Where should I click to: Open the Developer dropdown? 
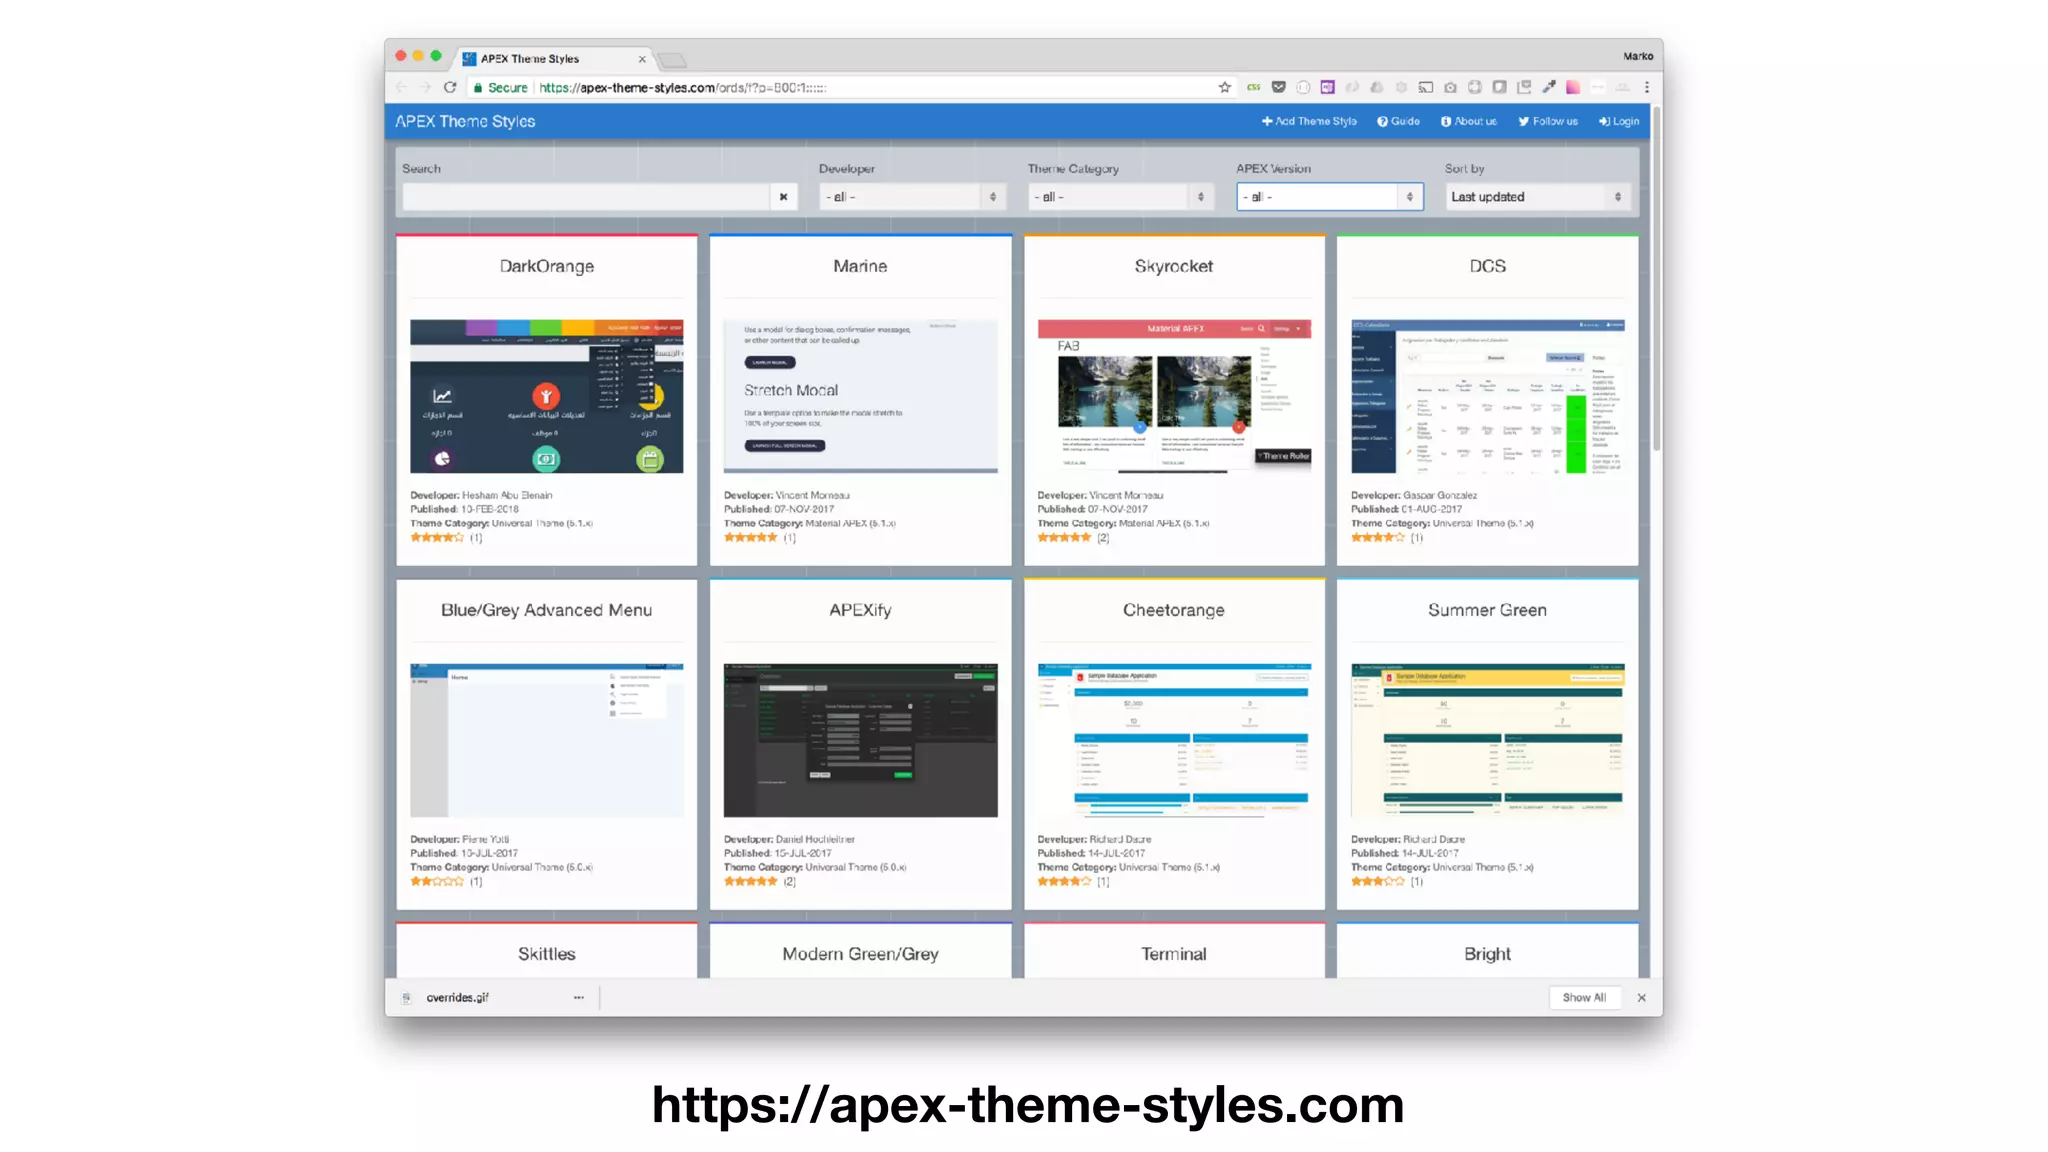click(x=910, y=197)
